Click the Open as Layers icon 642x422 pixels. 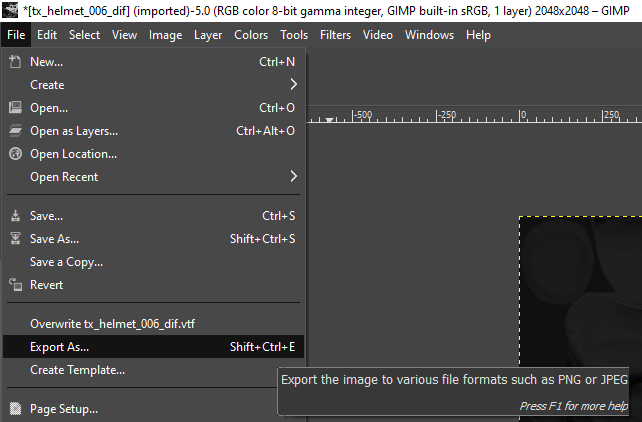pyautogui.click(x=15, y=131)
